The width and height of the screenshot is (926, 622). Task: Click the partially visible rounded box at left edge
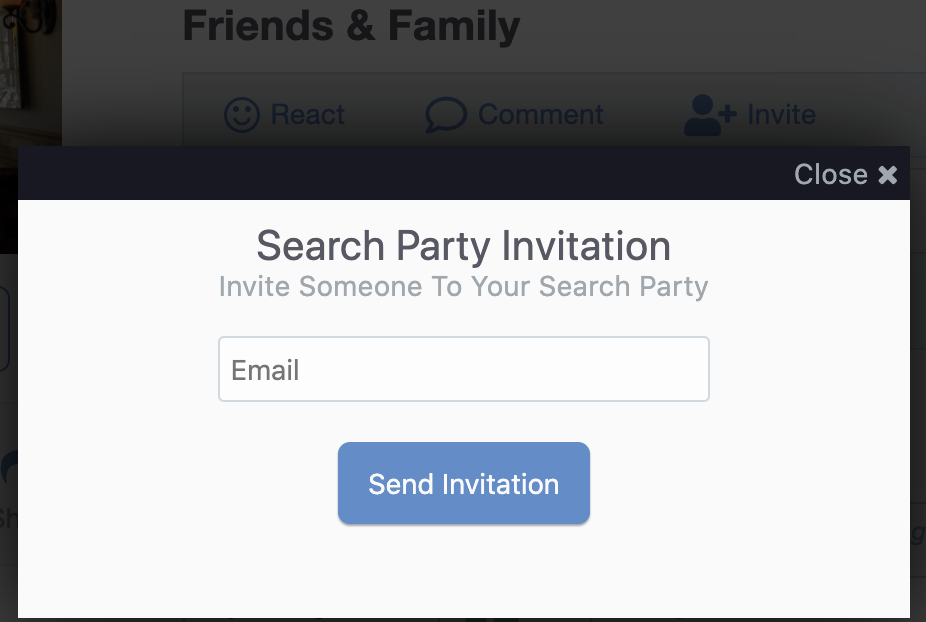coord(5,329)
